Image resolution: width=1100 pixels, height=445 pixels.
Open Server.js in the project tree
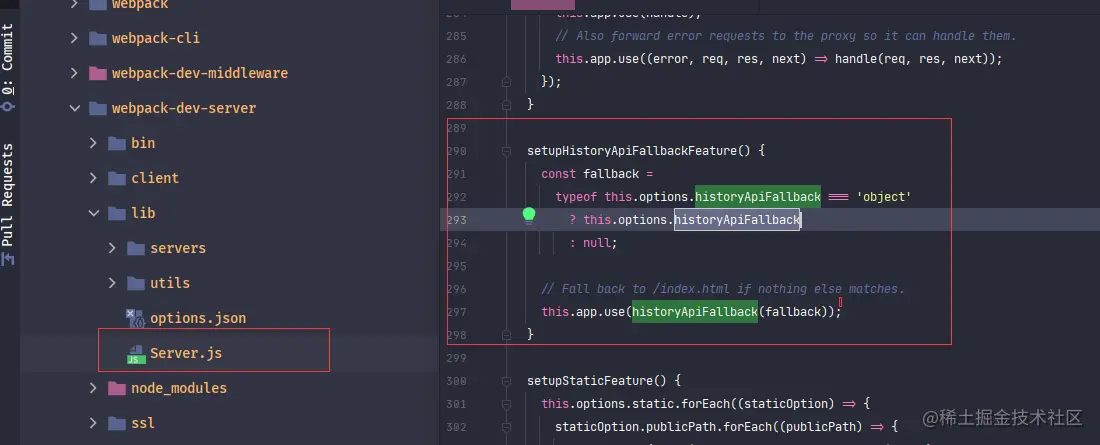186,354
